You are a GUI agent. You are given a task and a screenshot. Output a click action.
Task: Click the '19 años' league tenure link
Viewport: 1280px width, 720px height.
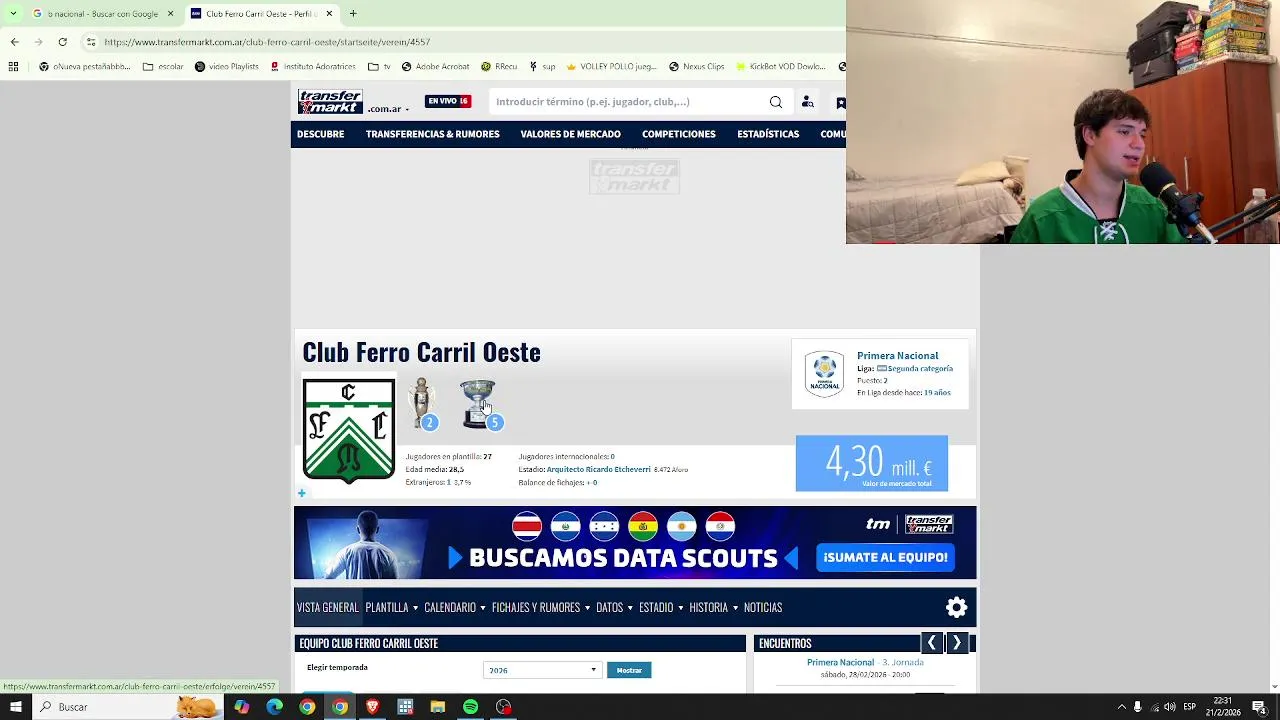pyautogui.click(x=937, y=393)
